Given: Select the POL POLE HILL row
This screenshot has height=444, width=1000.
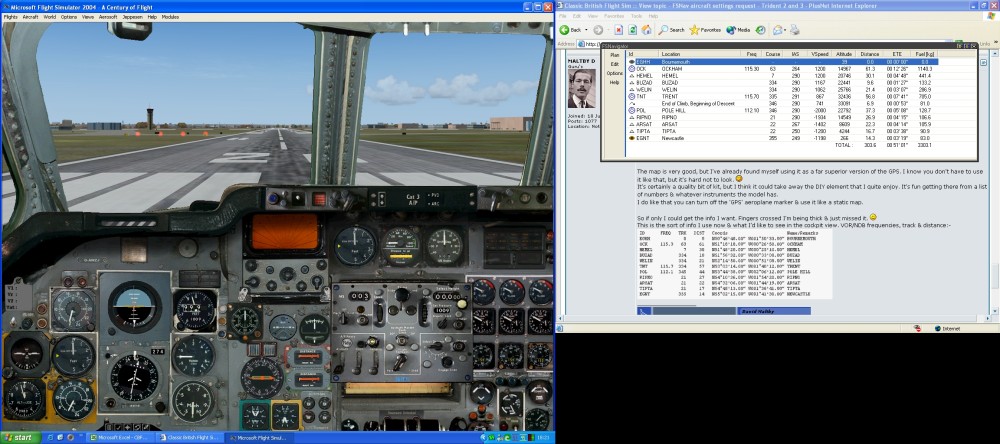Looking at the screenshot, I should pos(783,110).
